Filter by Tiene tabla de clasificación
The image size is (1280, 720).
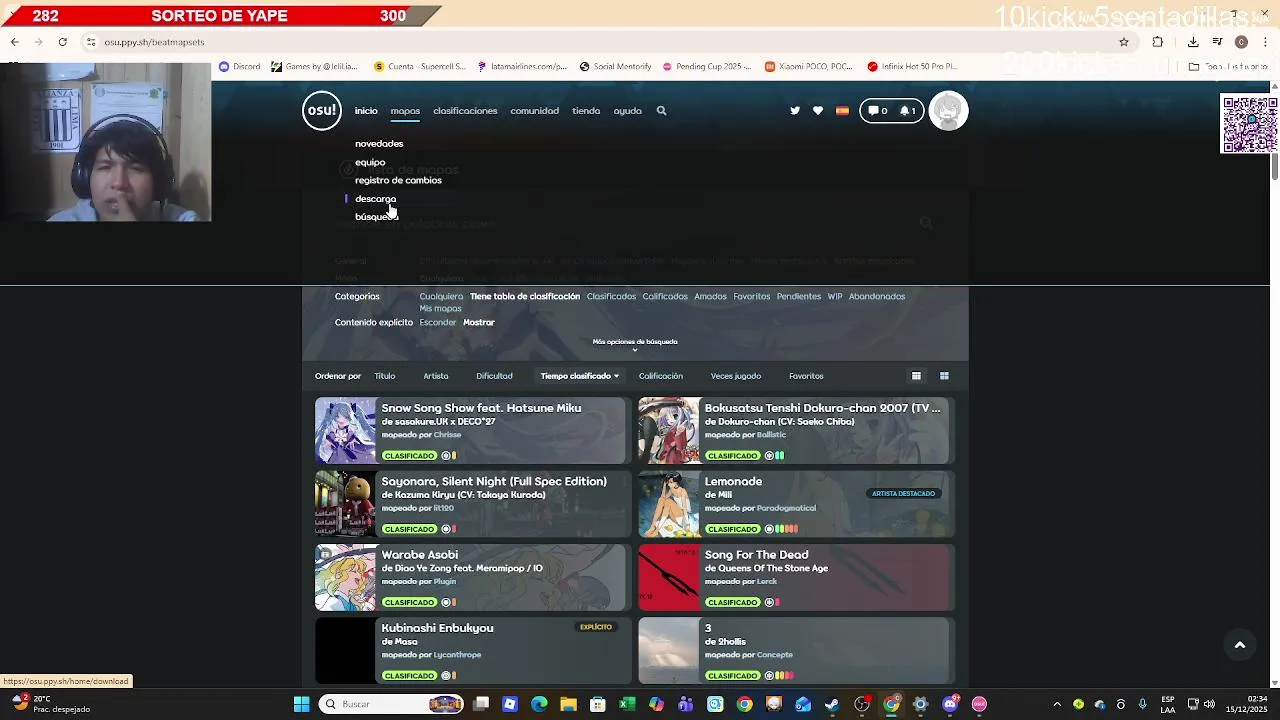point(525,297)
